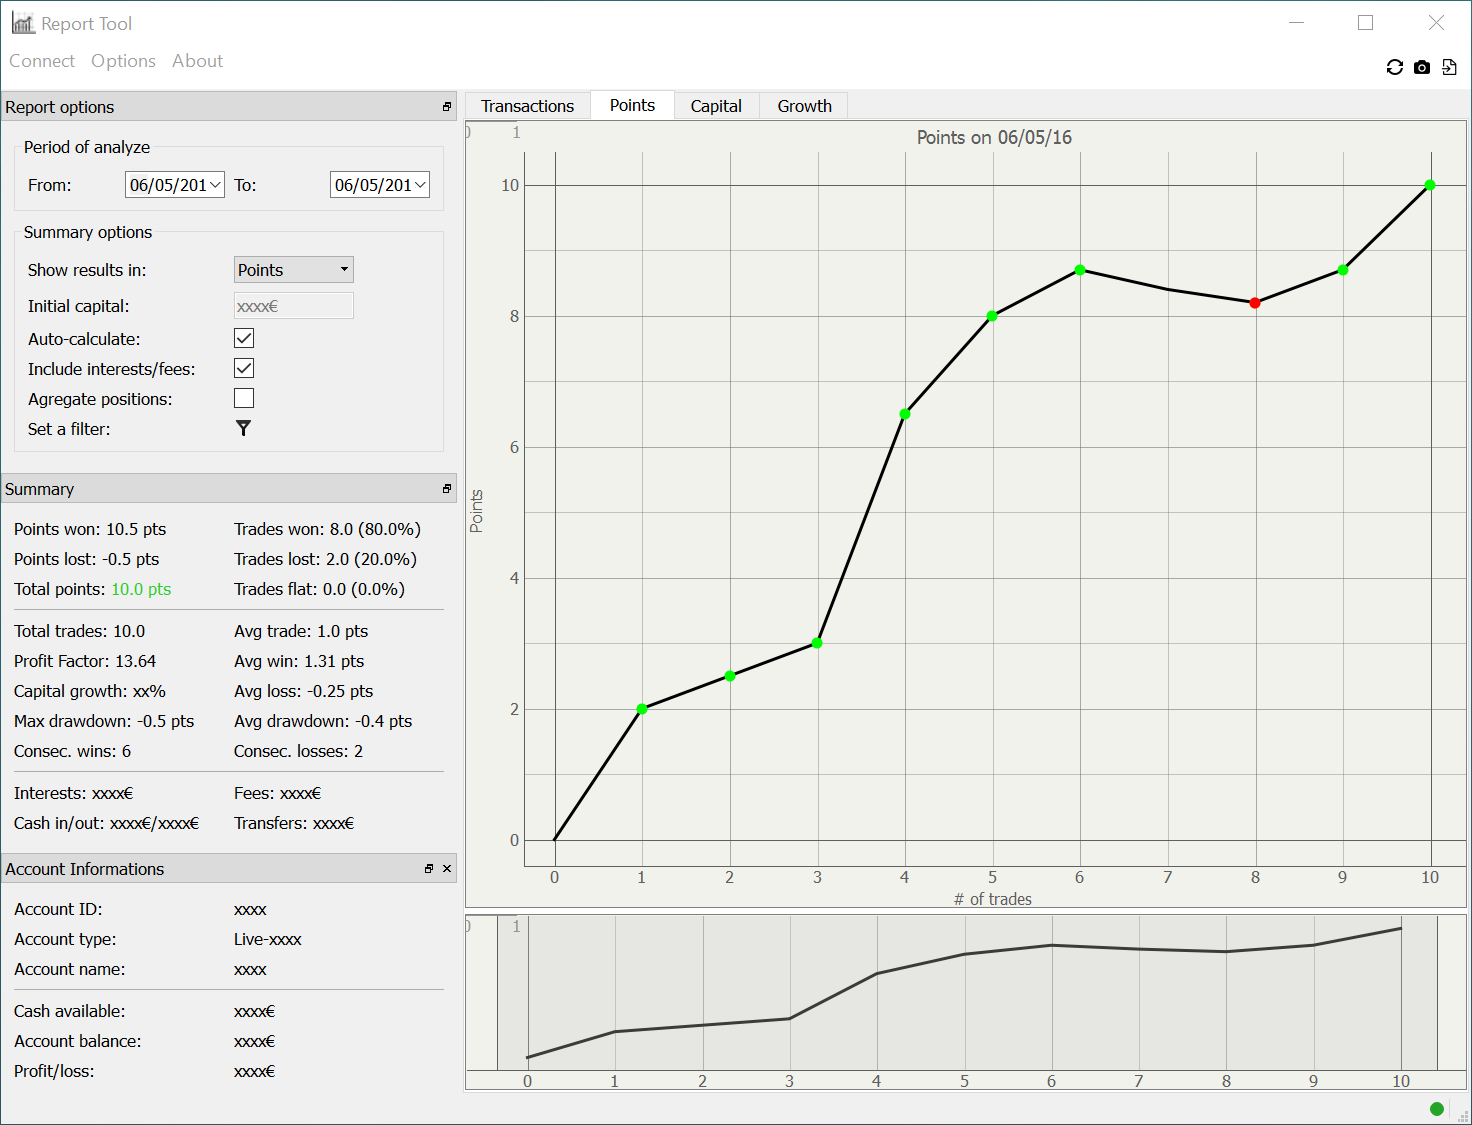The image size is (1472, 1125).
Task: Click the green connection status indicator
Action: tap(1437, 1108)
